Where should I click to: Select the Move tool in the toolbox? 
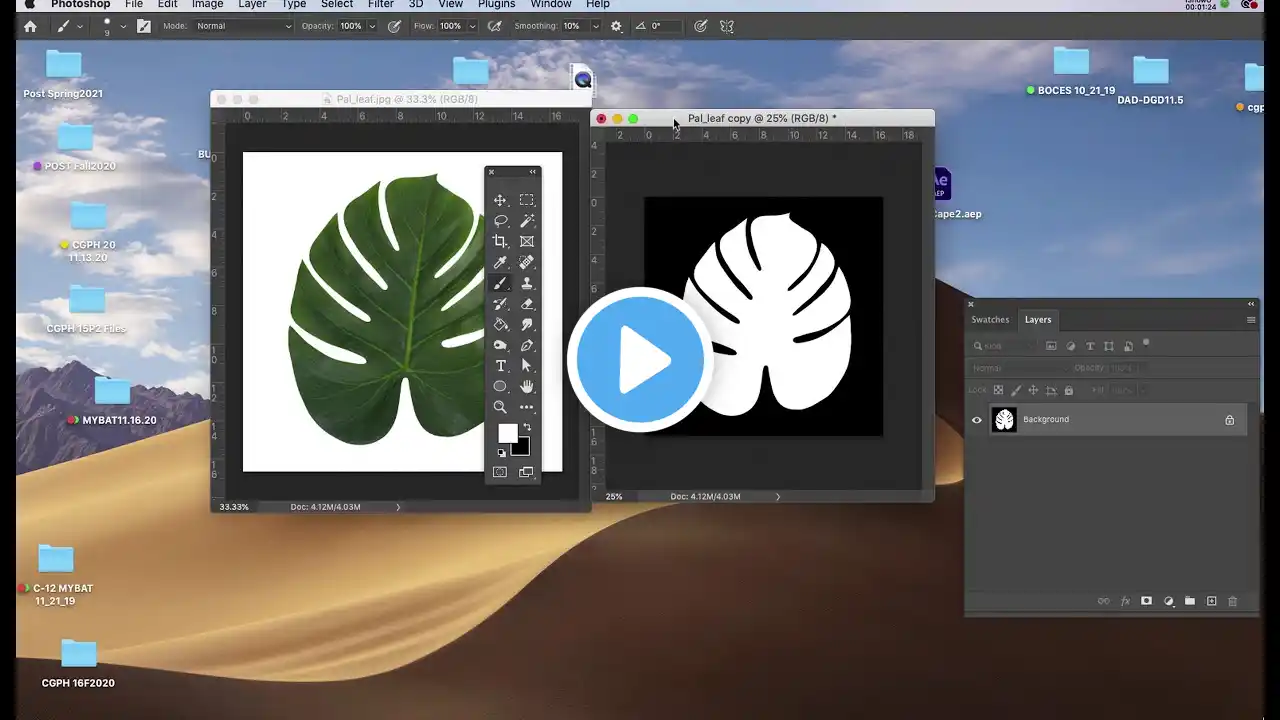click(x=500, y=200)
